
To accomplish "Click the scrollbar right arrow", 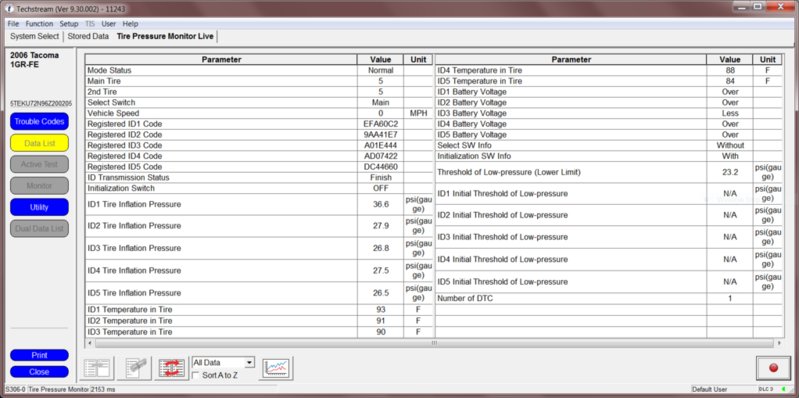I will [778, 343].
